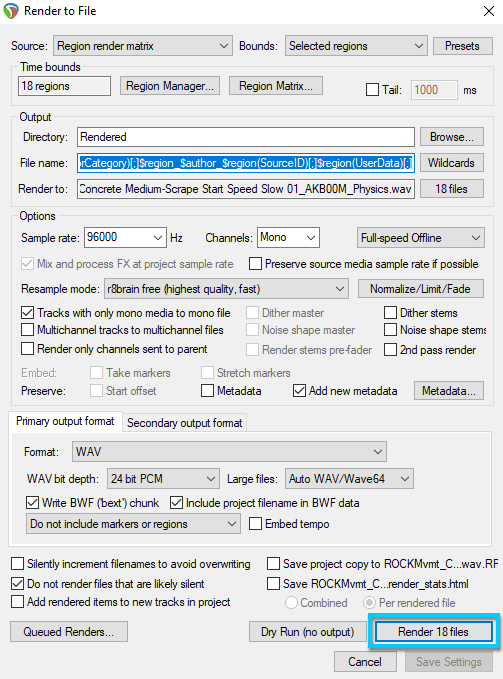503x679 pixels.
Task: Start a Dry Run with no output
Action: click(x=307, y=632)
